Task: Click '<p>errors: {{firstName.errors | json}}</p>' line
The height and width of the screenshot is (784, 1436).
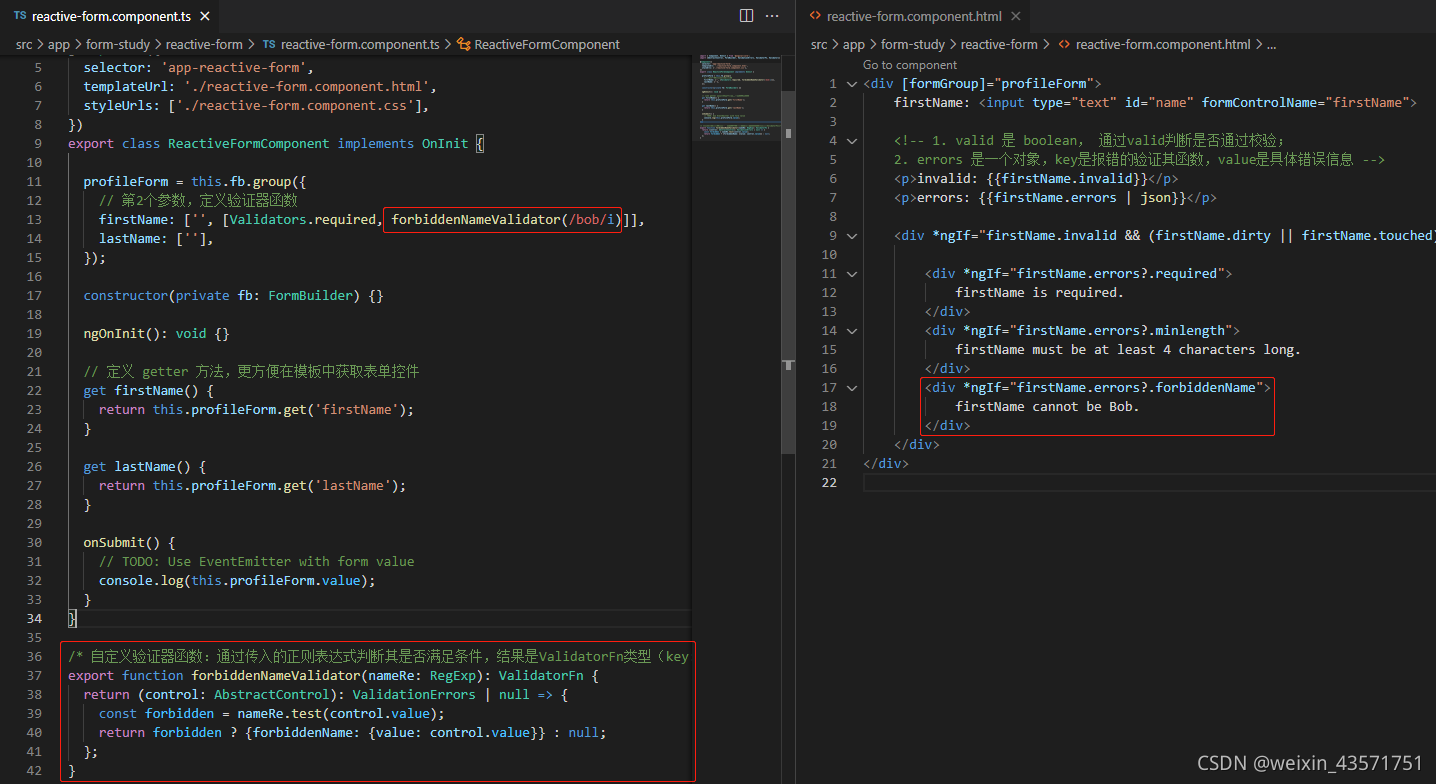Action: (1055, 198)
